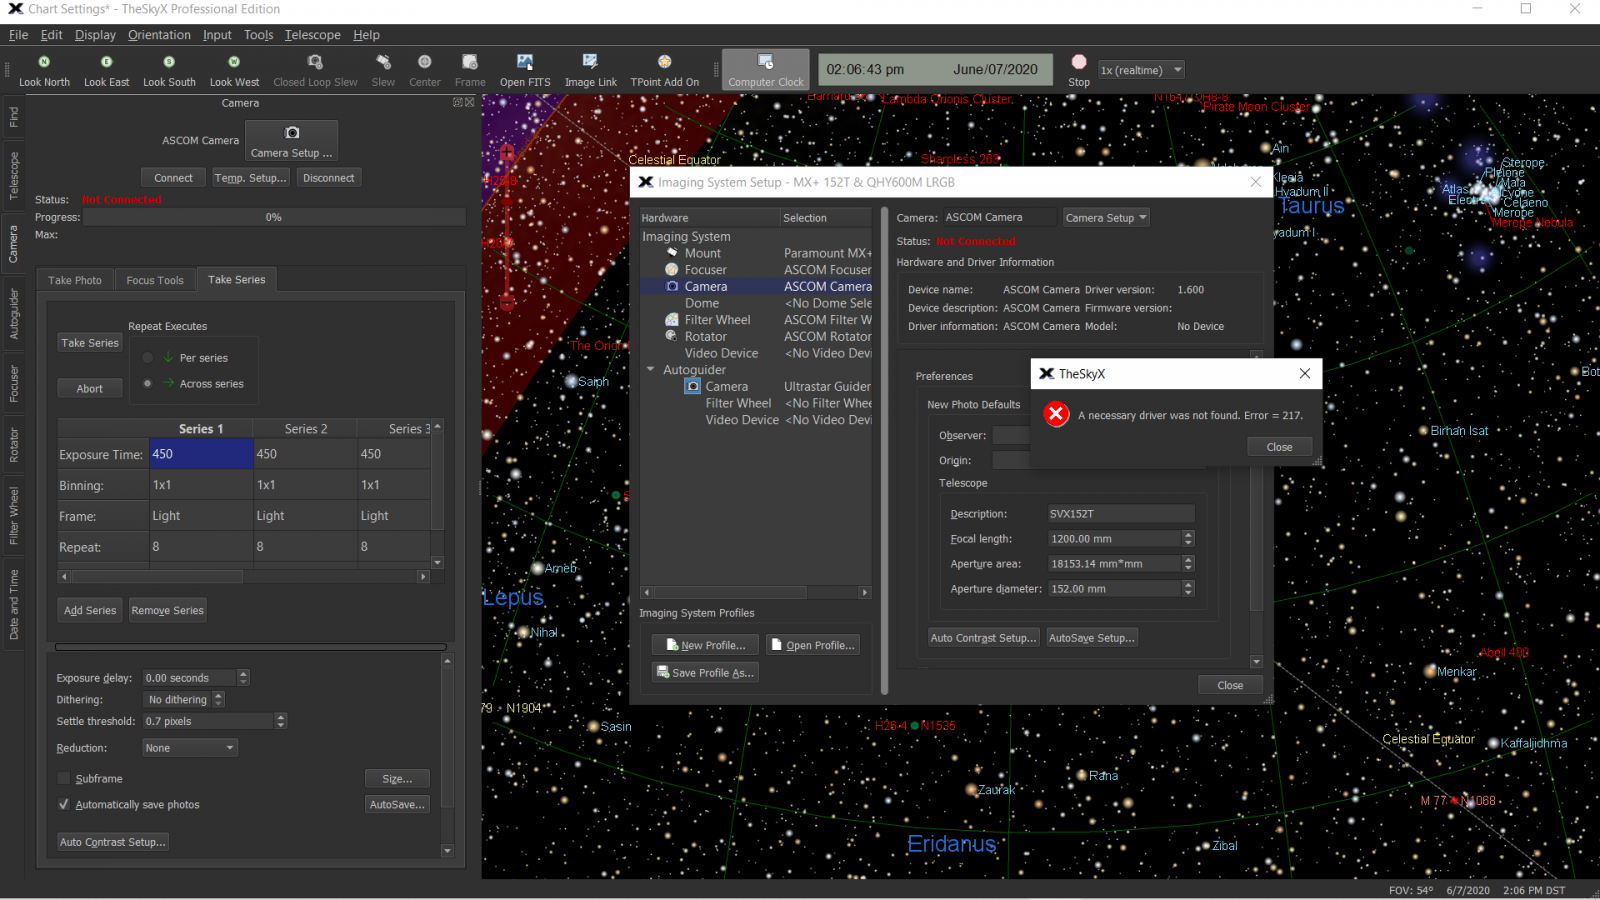Click the Computer Clock toolbar button

[x=766, y=70]
